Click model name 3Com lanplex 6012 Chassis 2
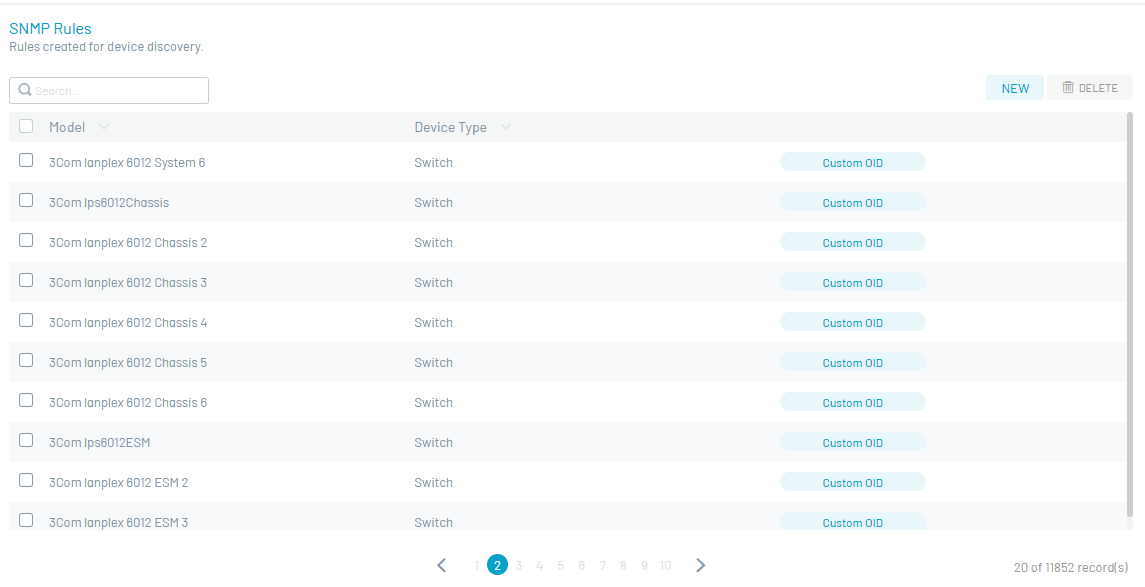 point(128,242)
